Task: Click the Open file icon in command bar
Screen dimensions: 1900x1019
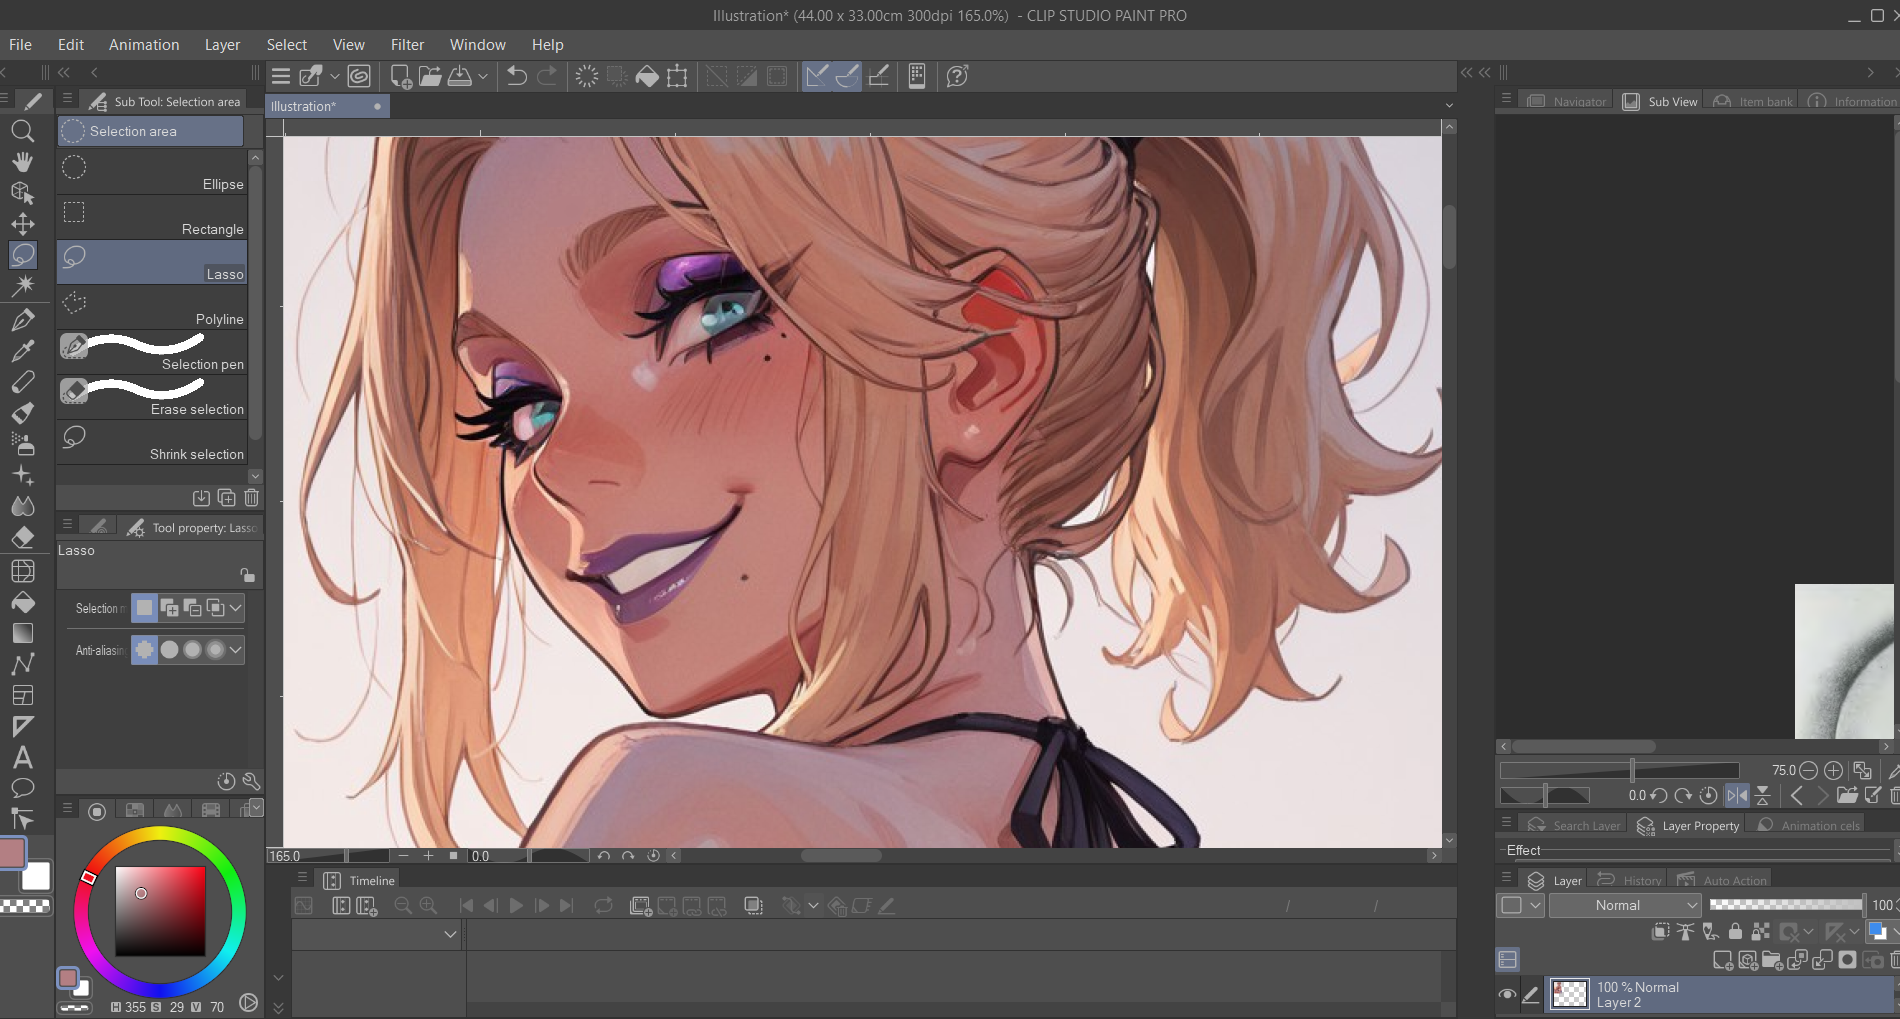Action: pyautogui.click(x=430, y=76)
